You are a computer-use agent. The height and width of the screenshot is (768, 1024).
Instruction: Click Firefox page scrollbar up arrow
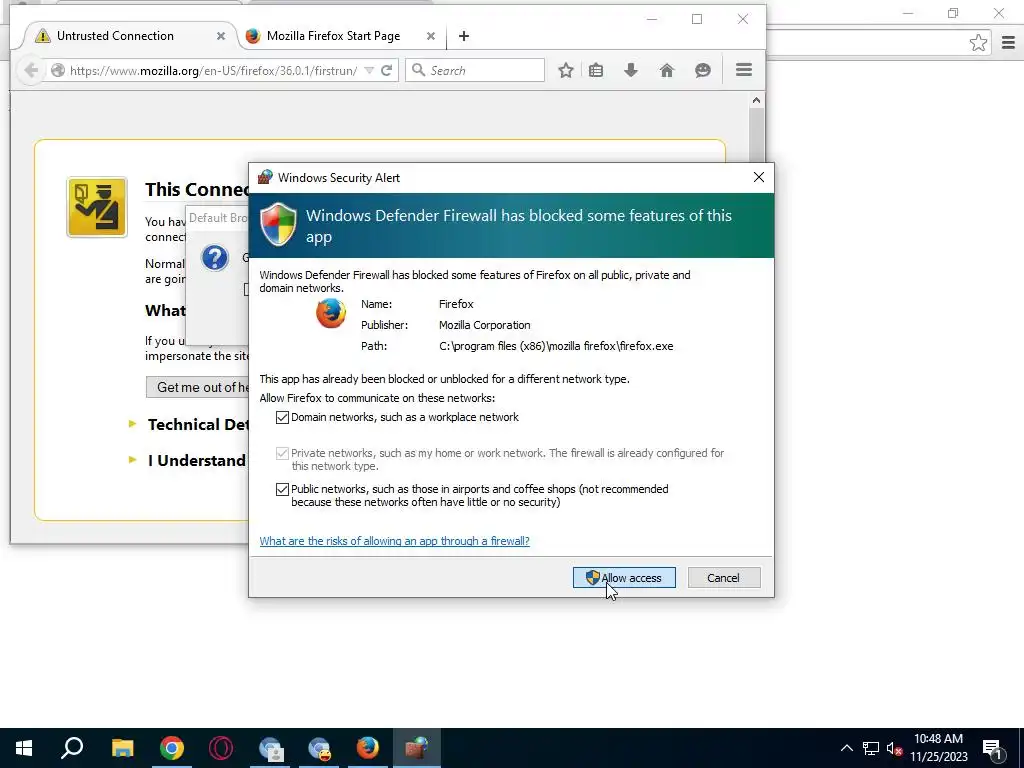click(756, 101)
